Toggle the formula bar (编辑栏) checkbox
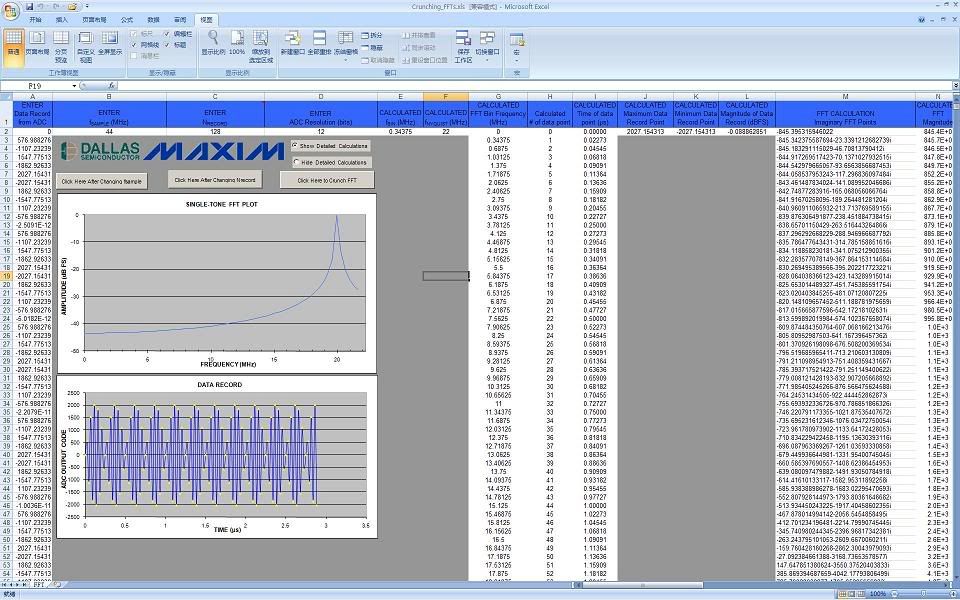This screenshot has height=600, width=960. 169,34
